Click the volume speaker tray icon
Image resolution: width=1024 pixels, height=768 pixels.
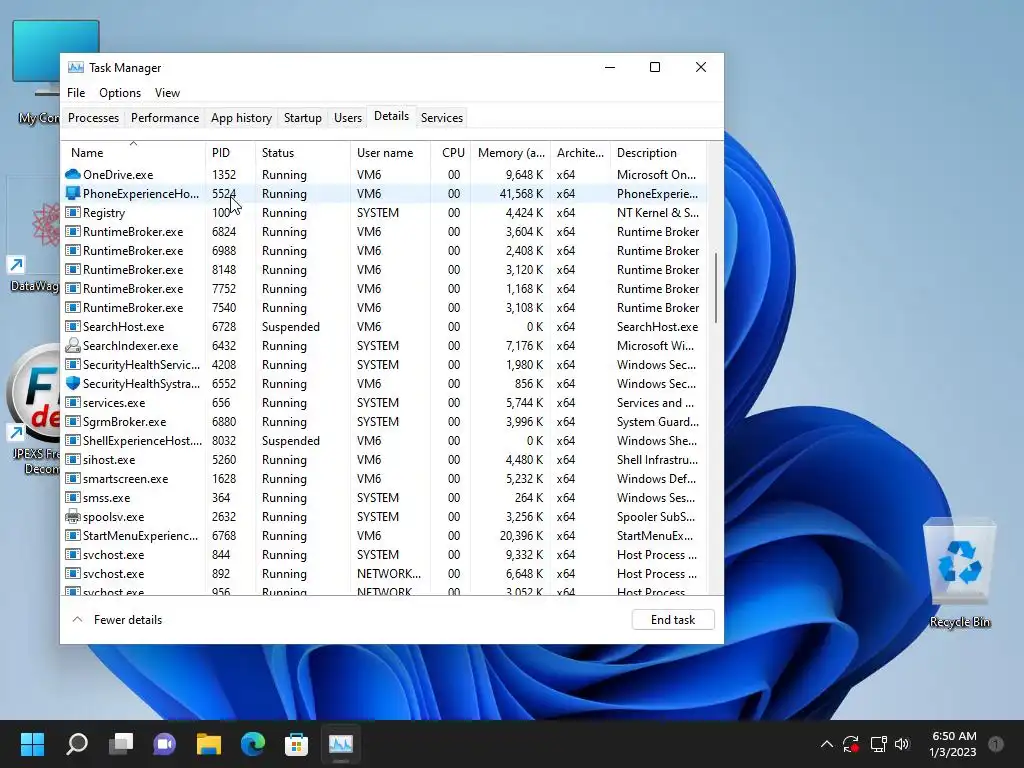(902, 744)
